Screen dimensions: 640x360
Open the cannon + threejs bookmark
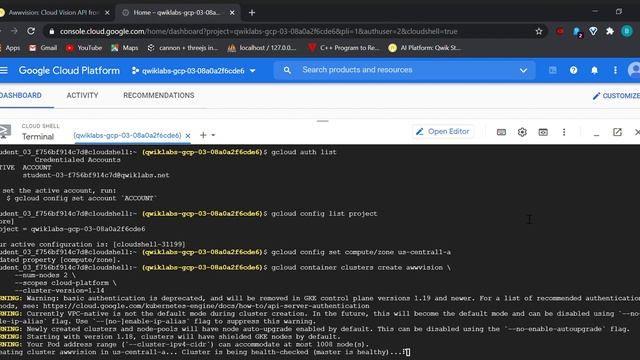coord(183,48)
